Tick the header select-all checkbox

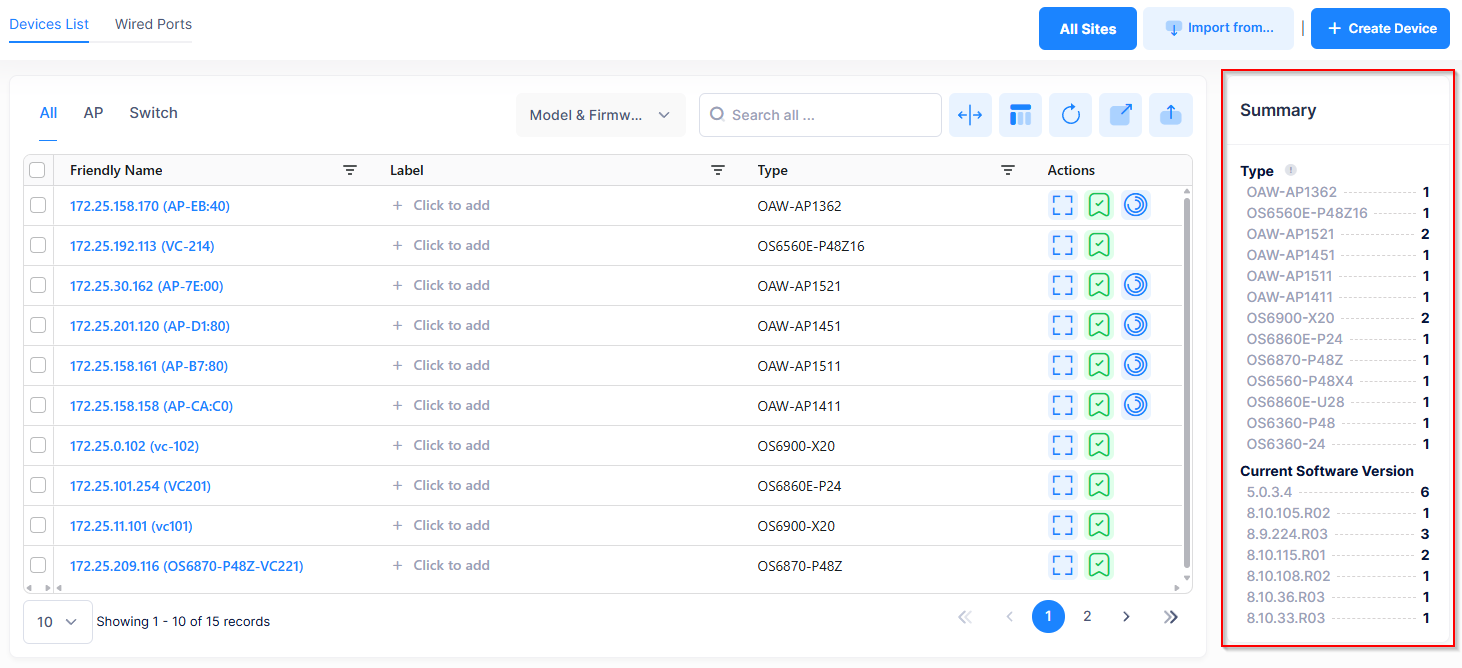click(38, 171)
